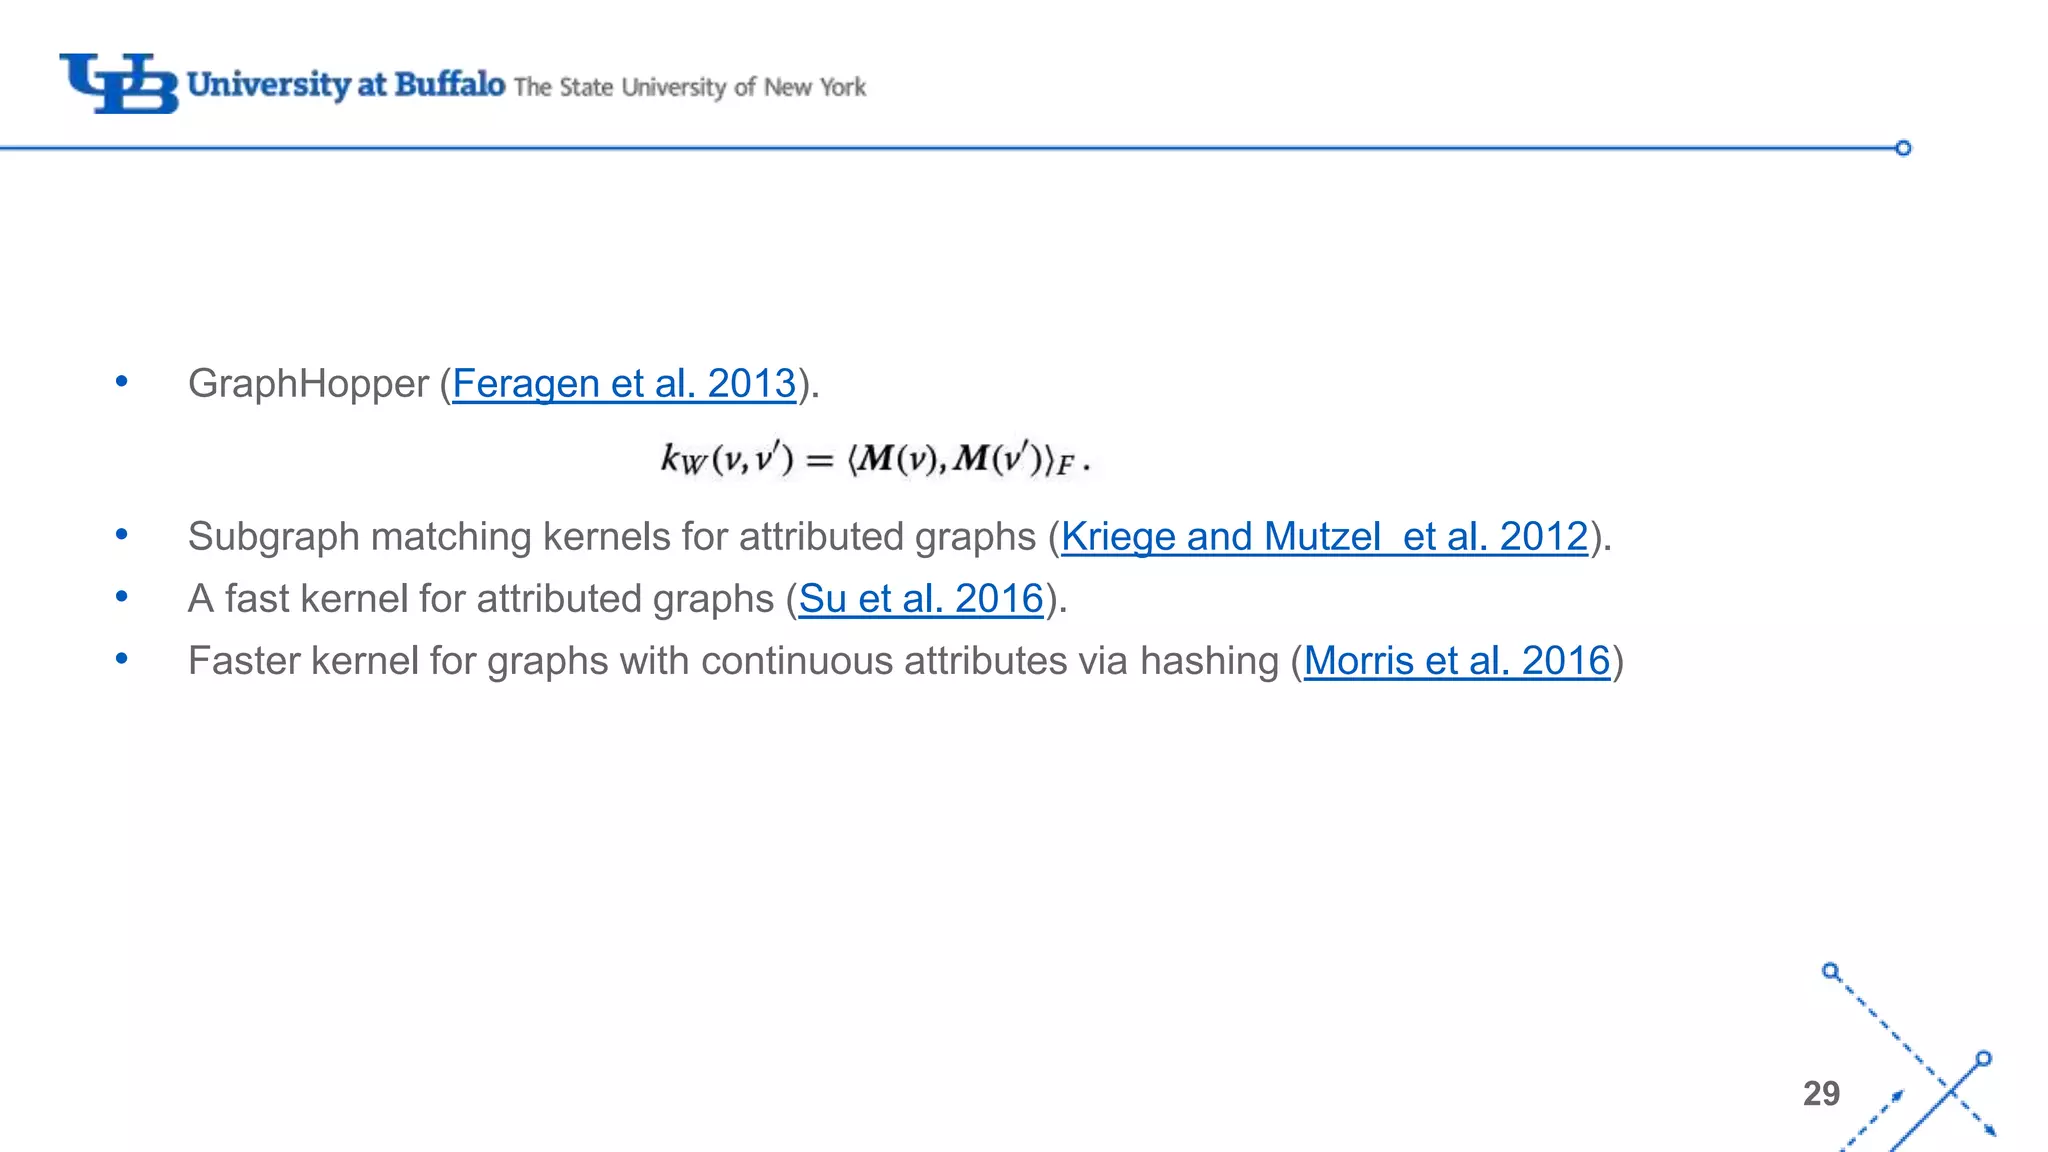Follow the Su et al. 2016 link

[921, 599]
